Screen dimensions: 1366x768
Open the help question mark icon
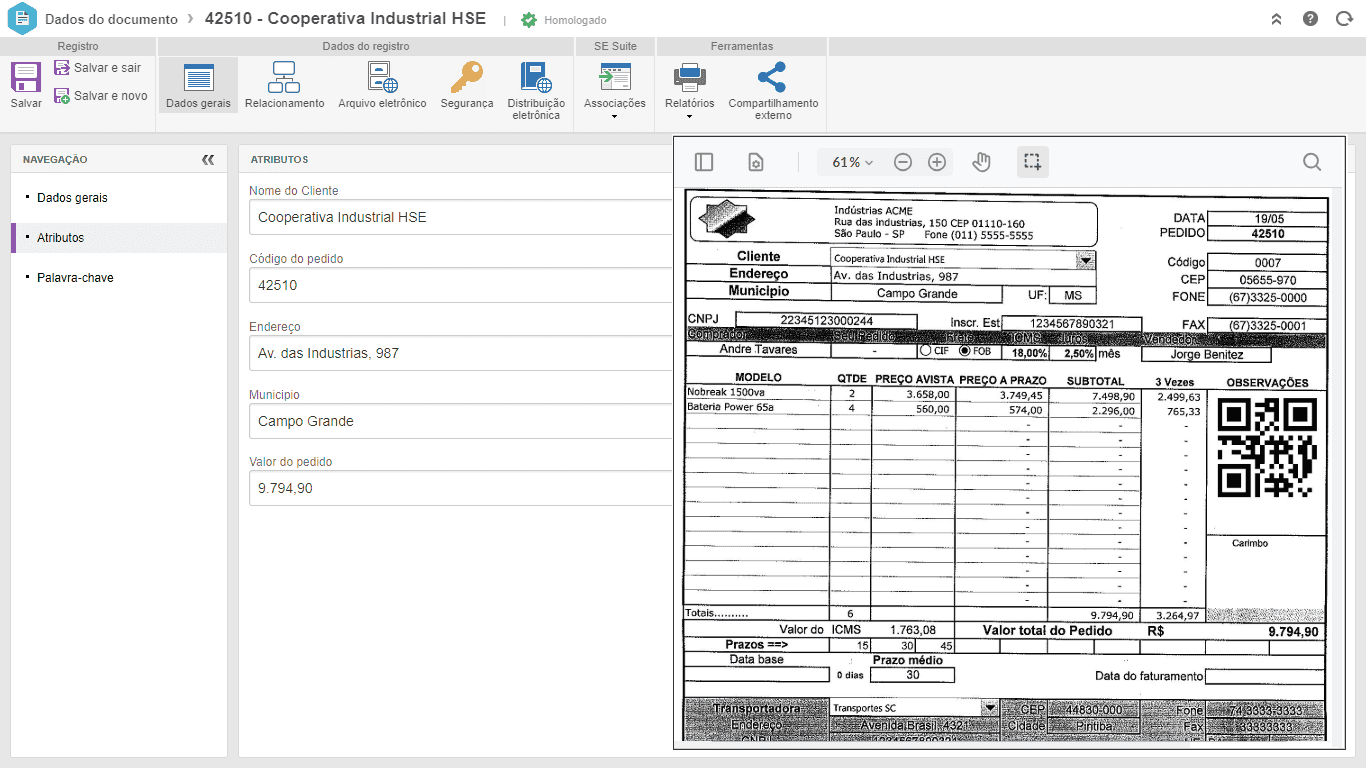pyautogui.click(x=1310, y=19)
